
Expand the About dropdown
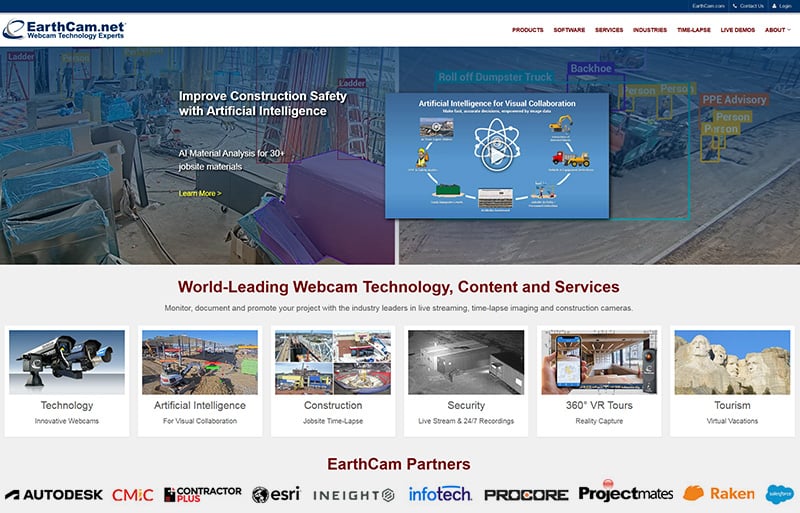pyautogui.click(x=778, y=30)
